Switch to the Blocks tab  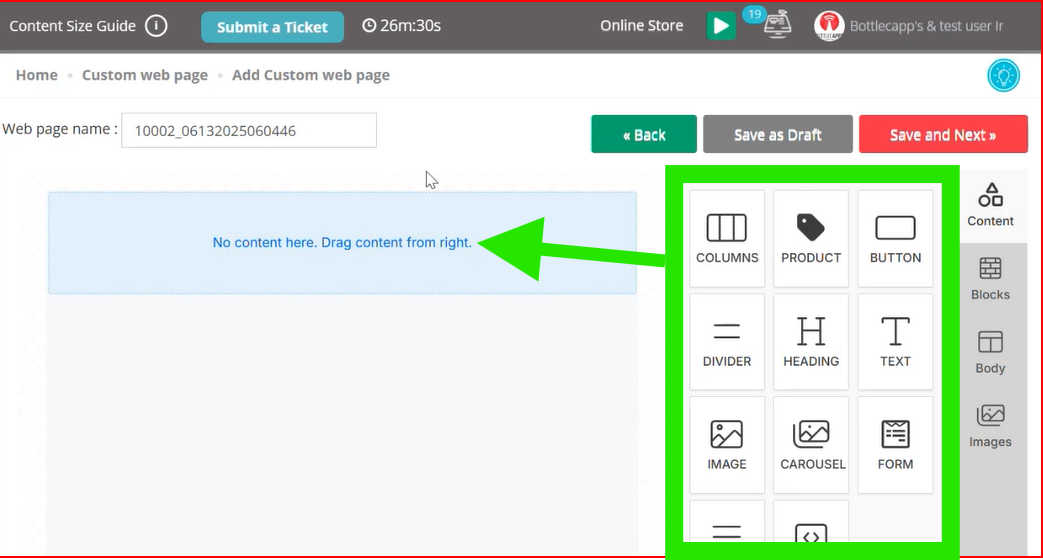click(990, 279)
